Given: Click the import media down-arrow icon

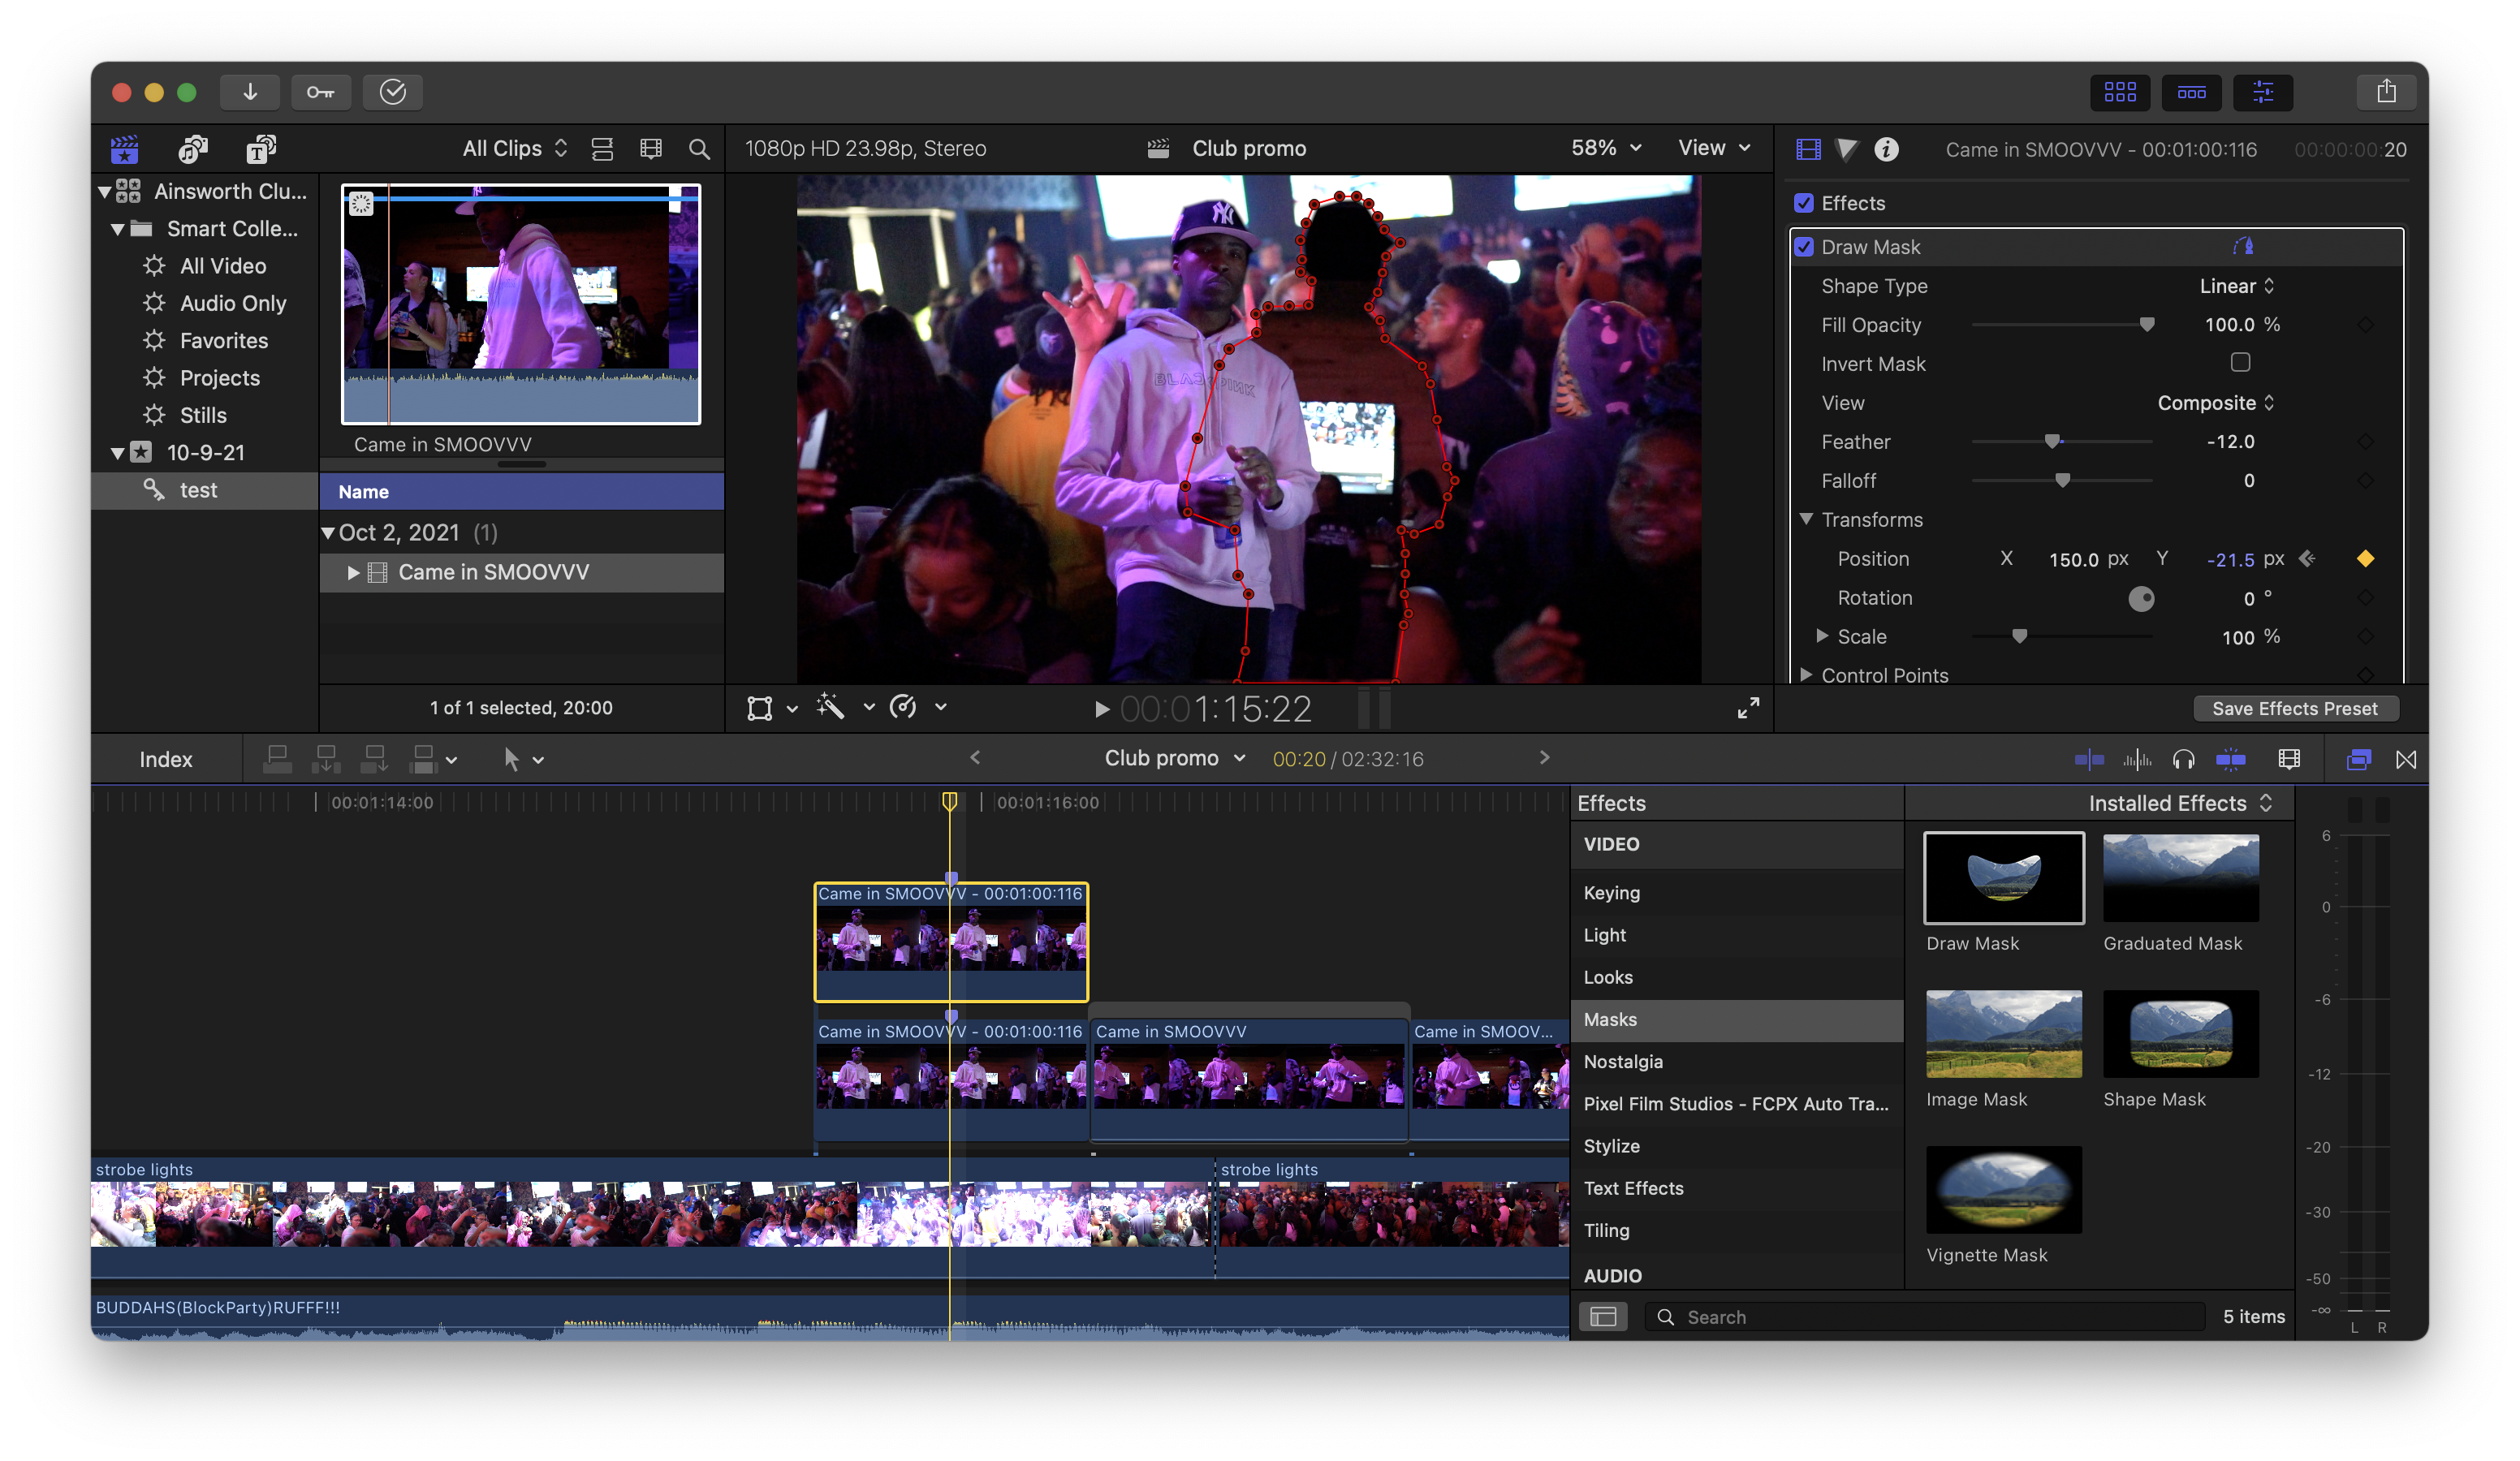Looking at the screenshot, I should (x=250, y=92).
